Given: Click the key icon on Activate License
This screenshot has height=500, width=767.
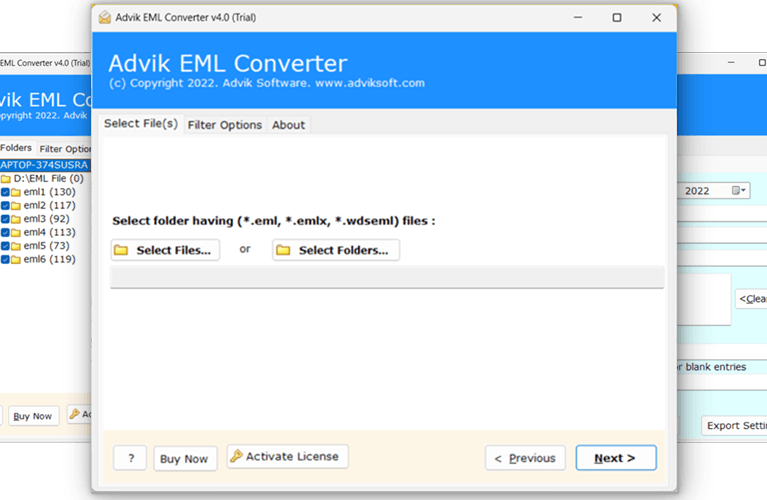Looking at the screenshot, I should [x=236, y=457].
